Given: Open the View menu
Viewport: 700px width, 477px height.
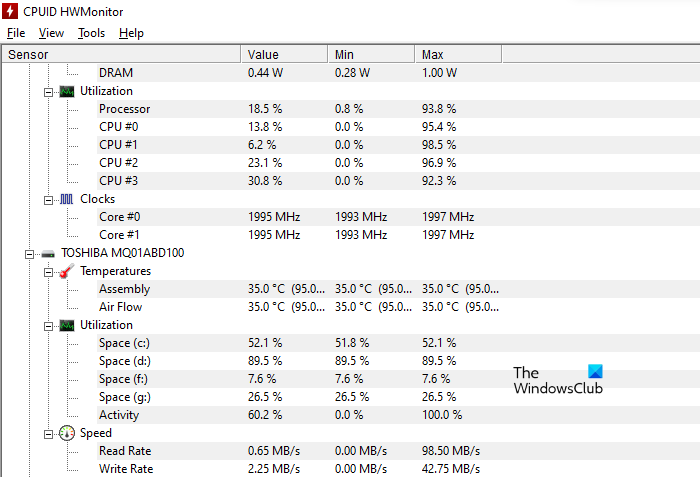Looking at the screenshot, I should click(51, 33).
